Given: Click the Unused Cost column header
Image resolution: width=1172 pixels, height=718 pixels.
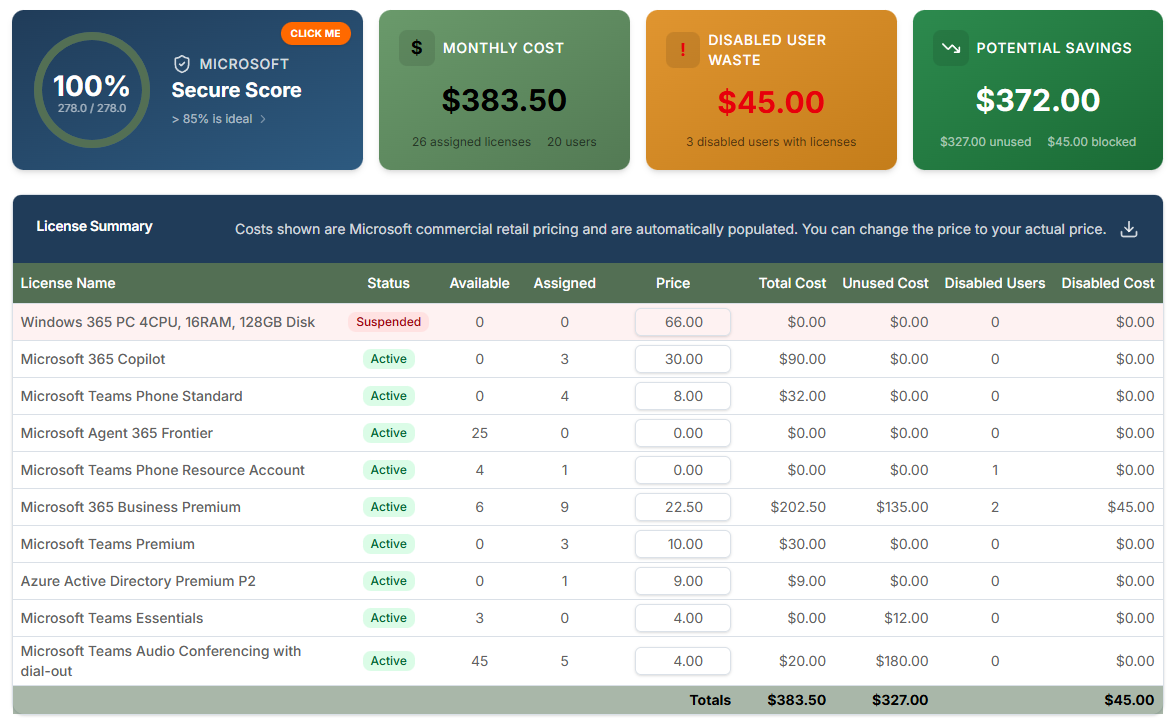Looking at the screenshot, I should point(885,283).
